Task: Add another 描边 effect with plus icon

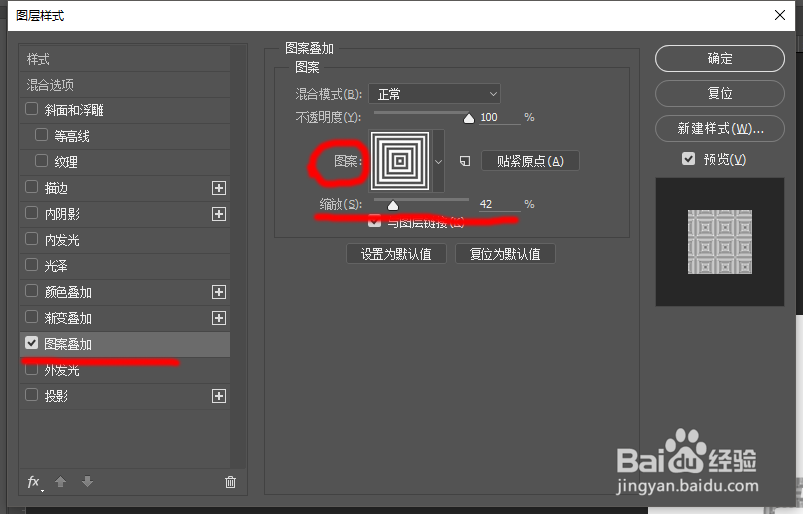Action: [x=219, y=188]
